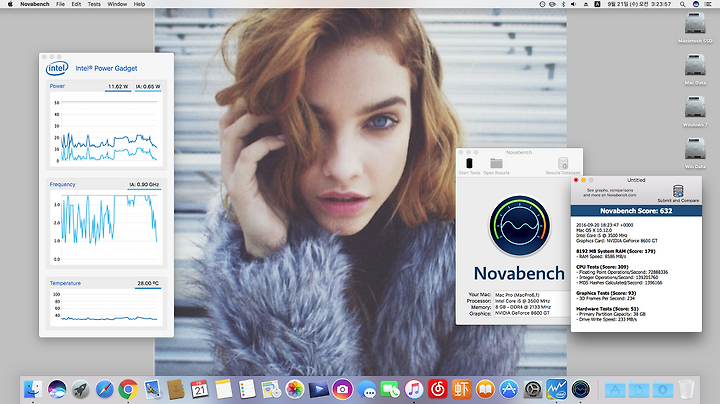Select the Win Data desktop drive

pyautogui.click(x=695, y=149)
